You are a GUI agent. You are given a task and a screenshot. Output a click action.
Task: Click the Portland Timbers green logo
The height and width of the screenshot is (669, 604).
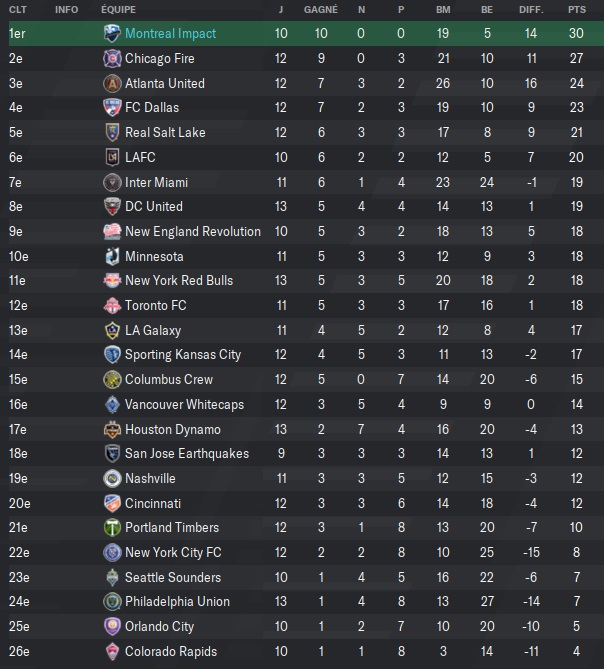click(112, 528)
